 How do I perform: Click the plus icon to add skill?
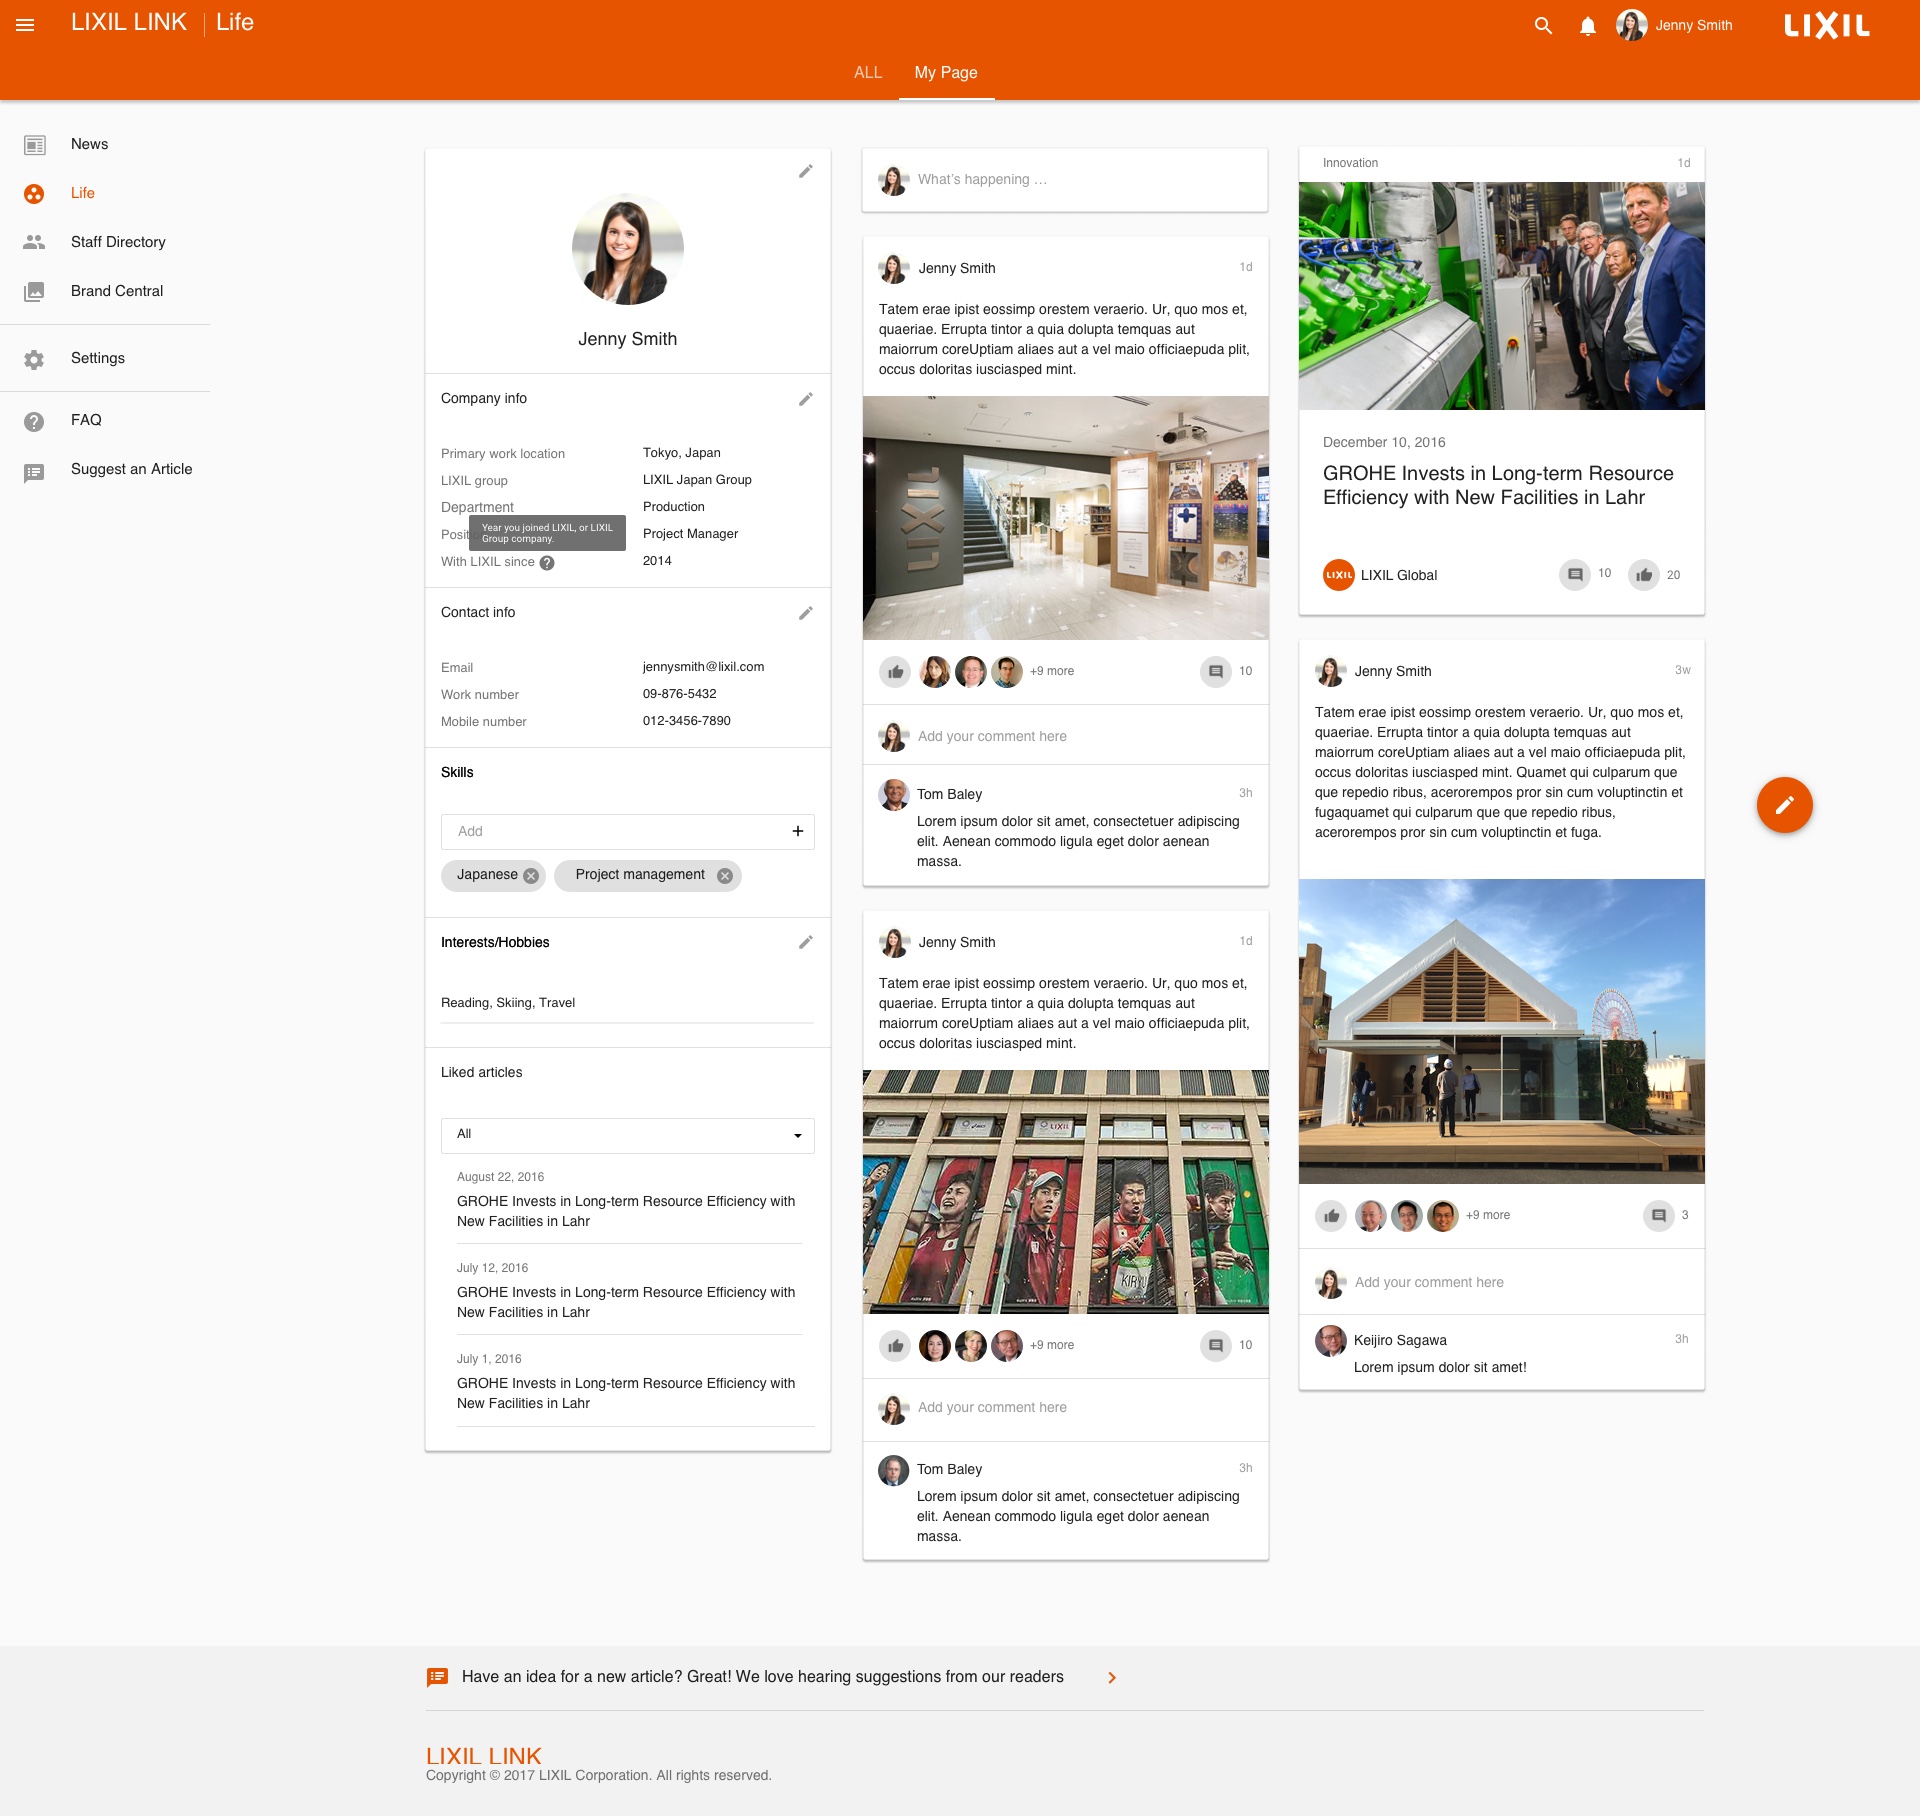(x=797, y=832)
